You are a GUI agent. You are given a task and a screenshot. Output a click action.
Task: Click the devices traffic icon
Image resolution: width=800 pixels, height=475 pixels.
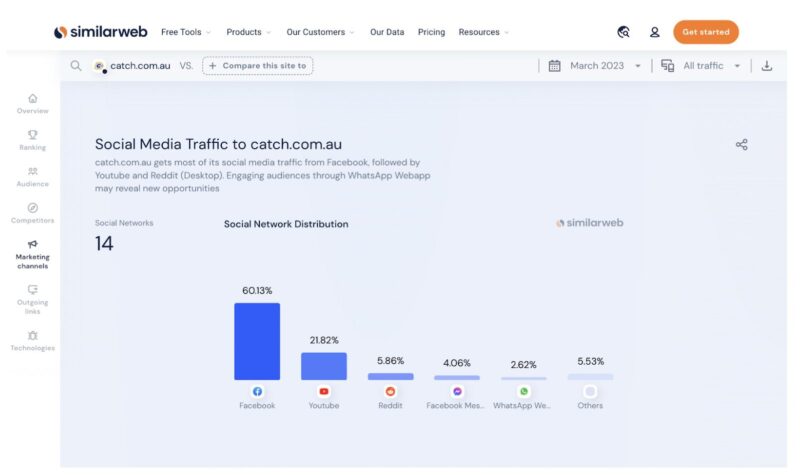667,66
